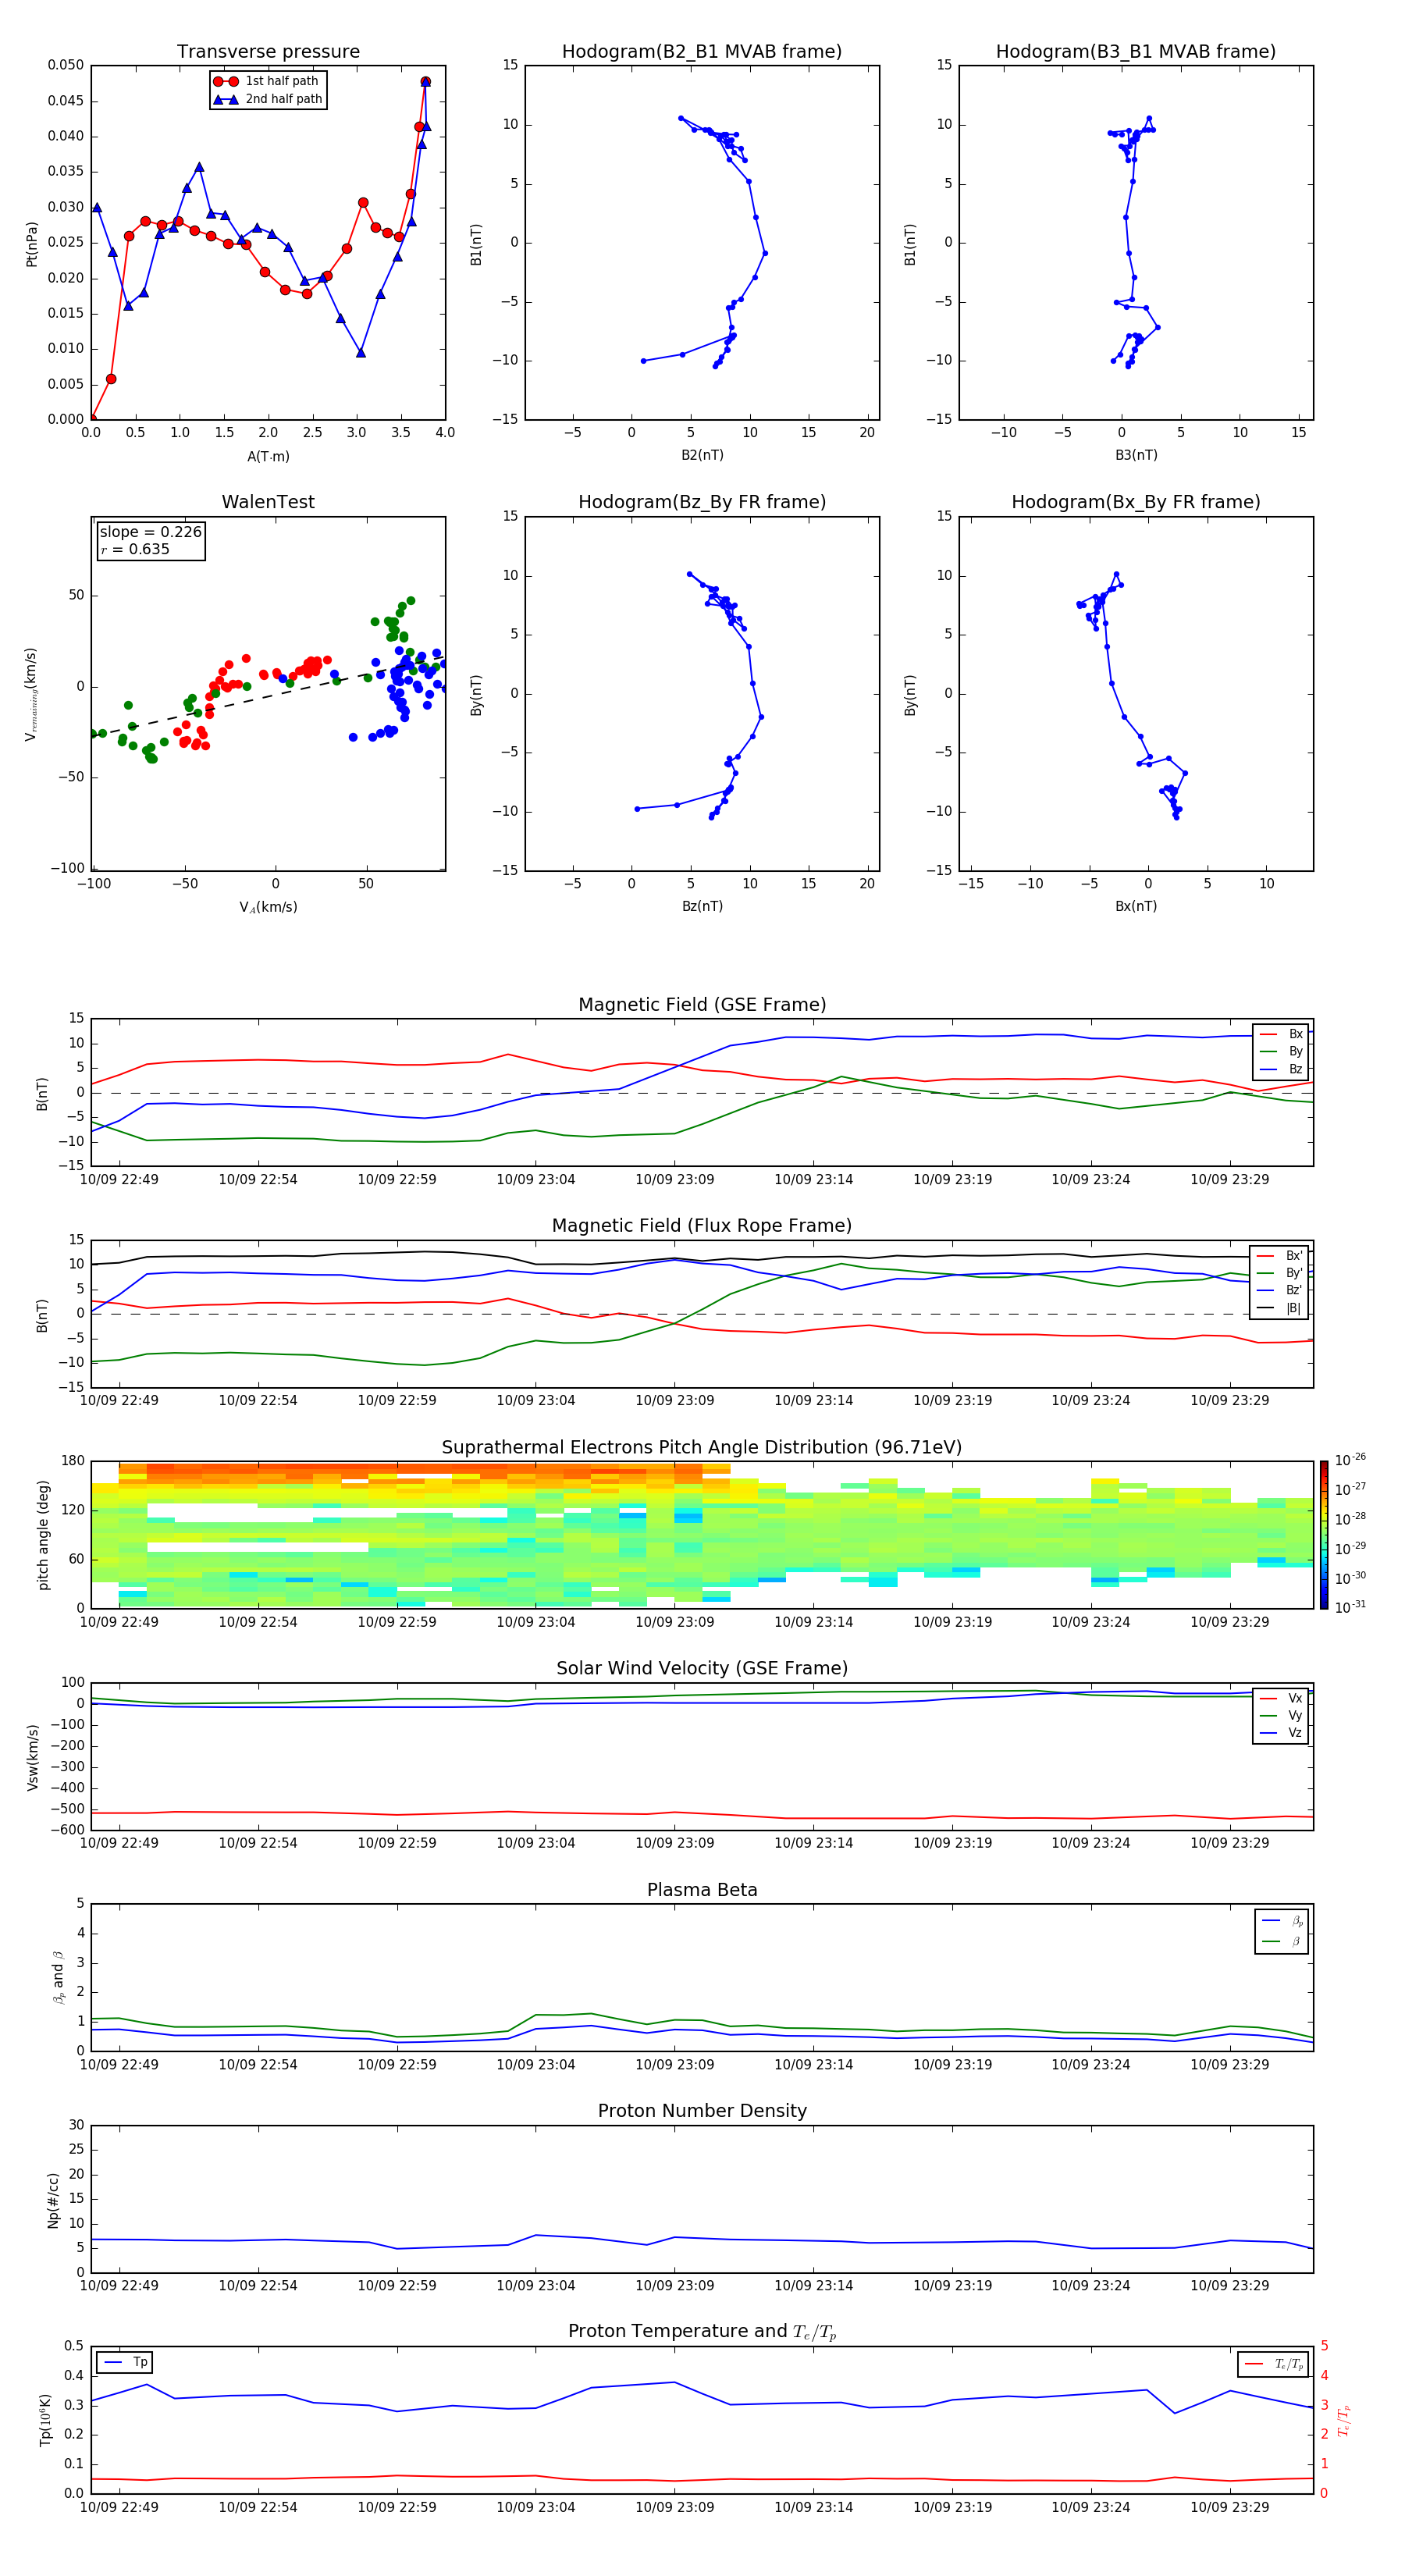Image resolution: width=1405 pixels, height=2576 pixels.
Task: Click the 'pitch angle (deg)' axis label
Action: (x=43, y=1535)
